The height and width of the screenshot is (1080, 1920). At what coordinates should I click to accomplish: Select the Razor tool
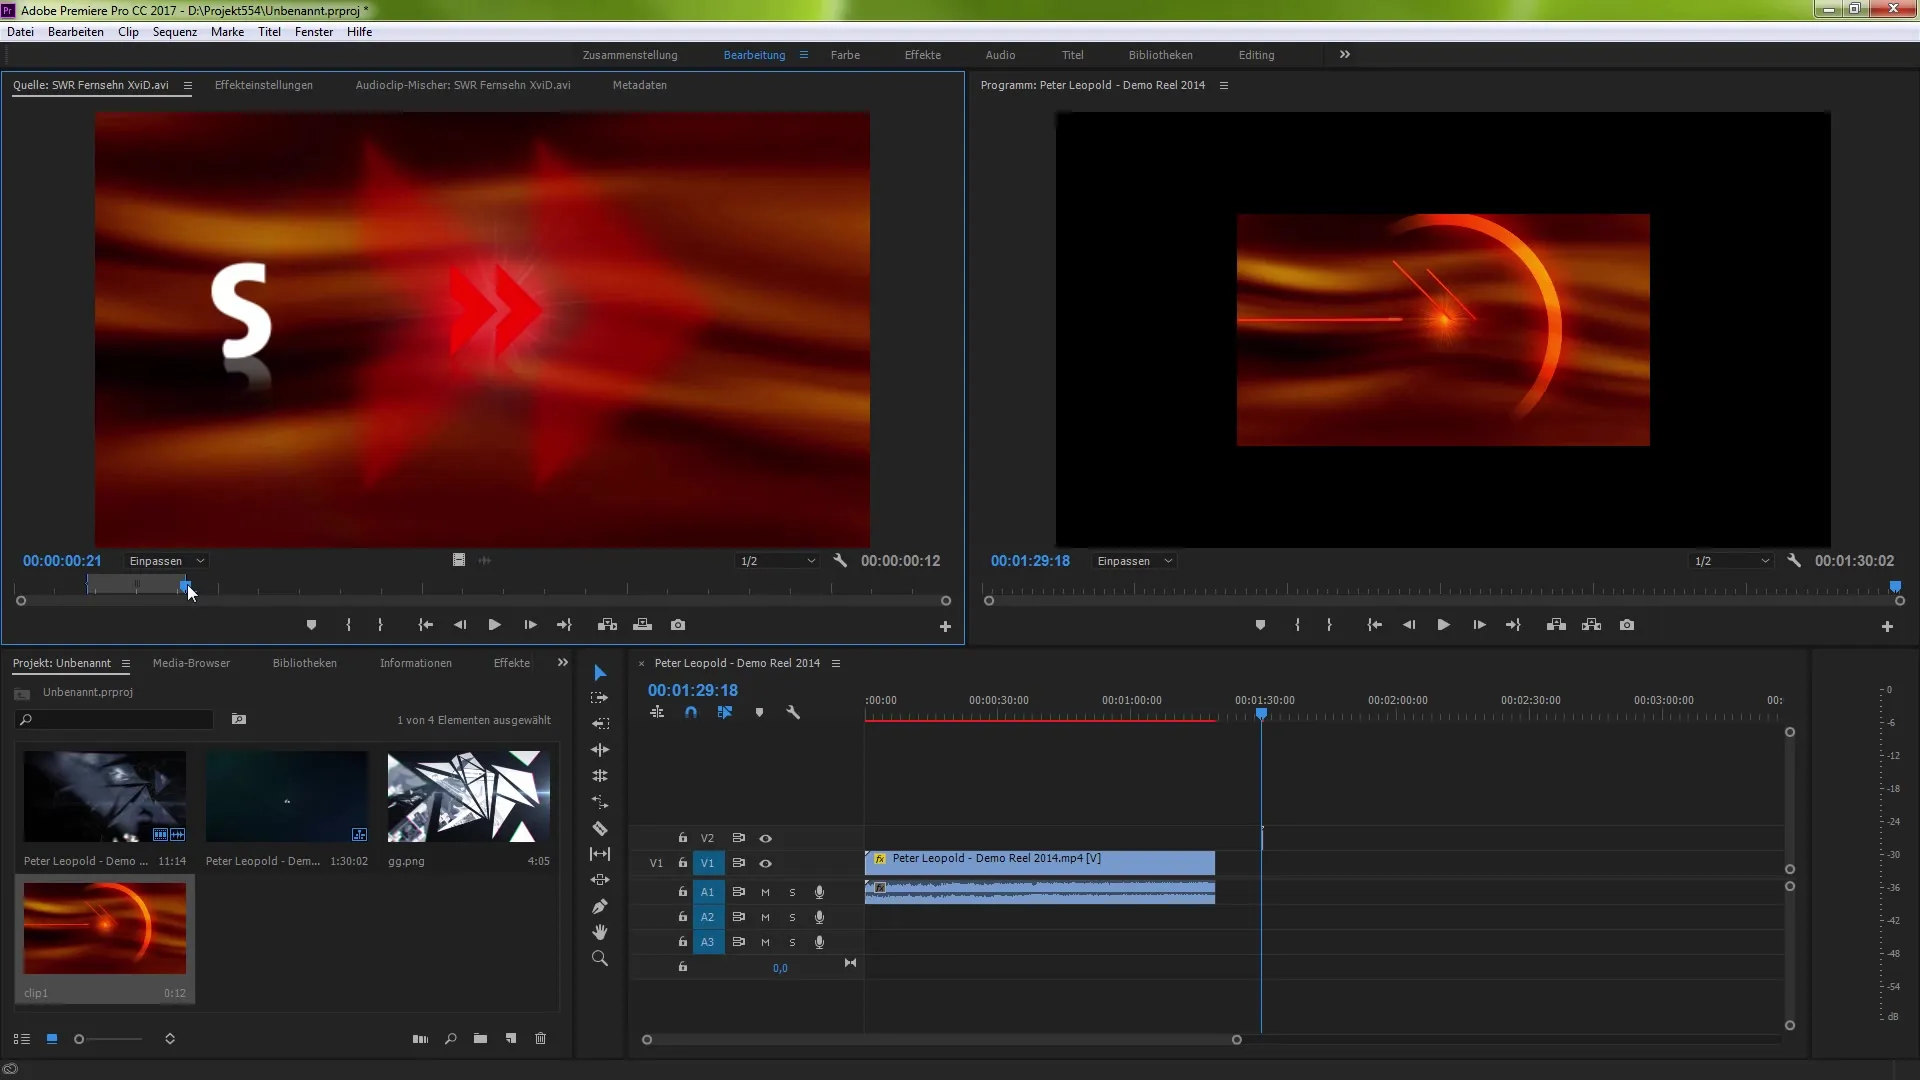tap(600, 828)
